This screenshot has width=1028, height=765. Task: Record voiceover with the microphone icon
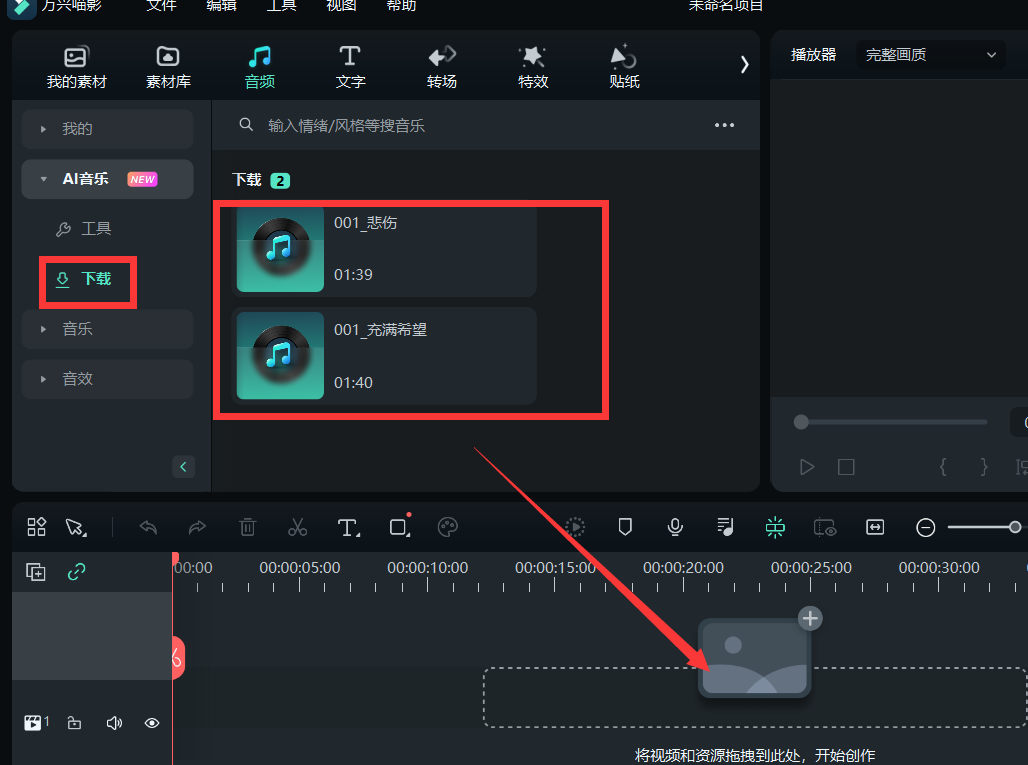pos(675,527)
